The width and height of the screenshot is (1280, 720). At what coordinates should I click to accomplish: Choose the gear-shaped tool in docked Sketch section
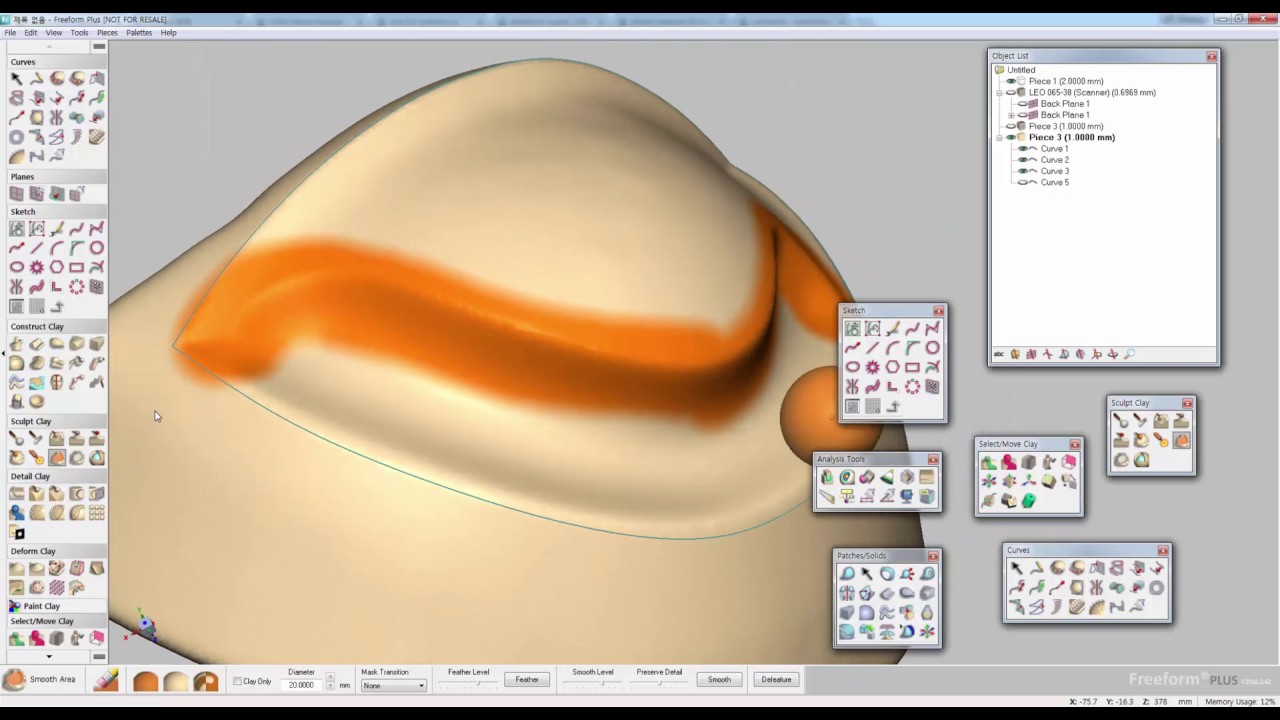pyautogui.click(x=37, y=267)
